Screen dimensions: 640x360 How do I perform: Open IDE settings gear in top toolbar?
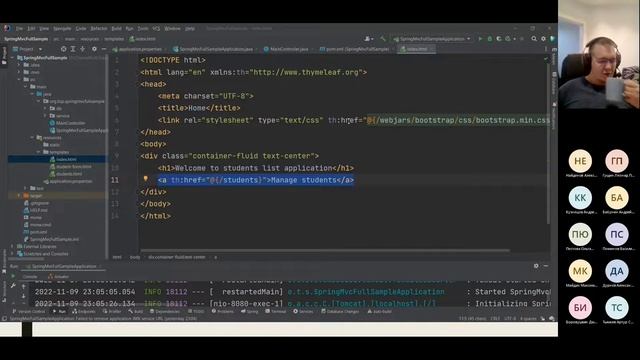[543, 39]
